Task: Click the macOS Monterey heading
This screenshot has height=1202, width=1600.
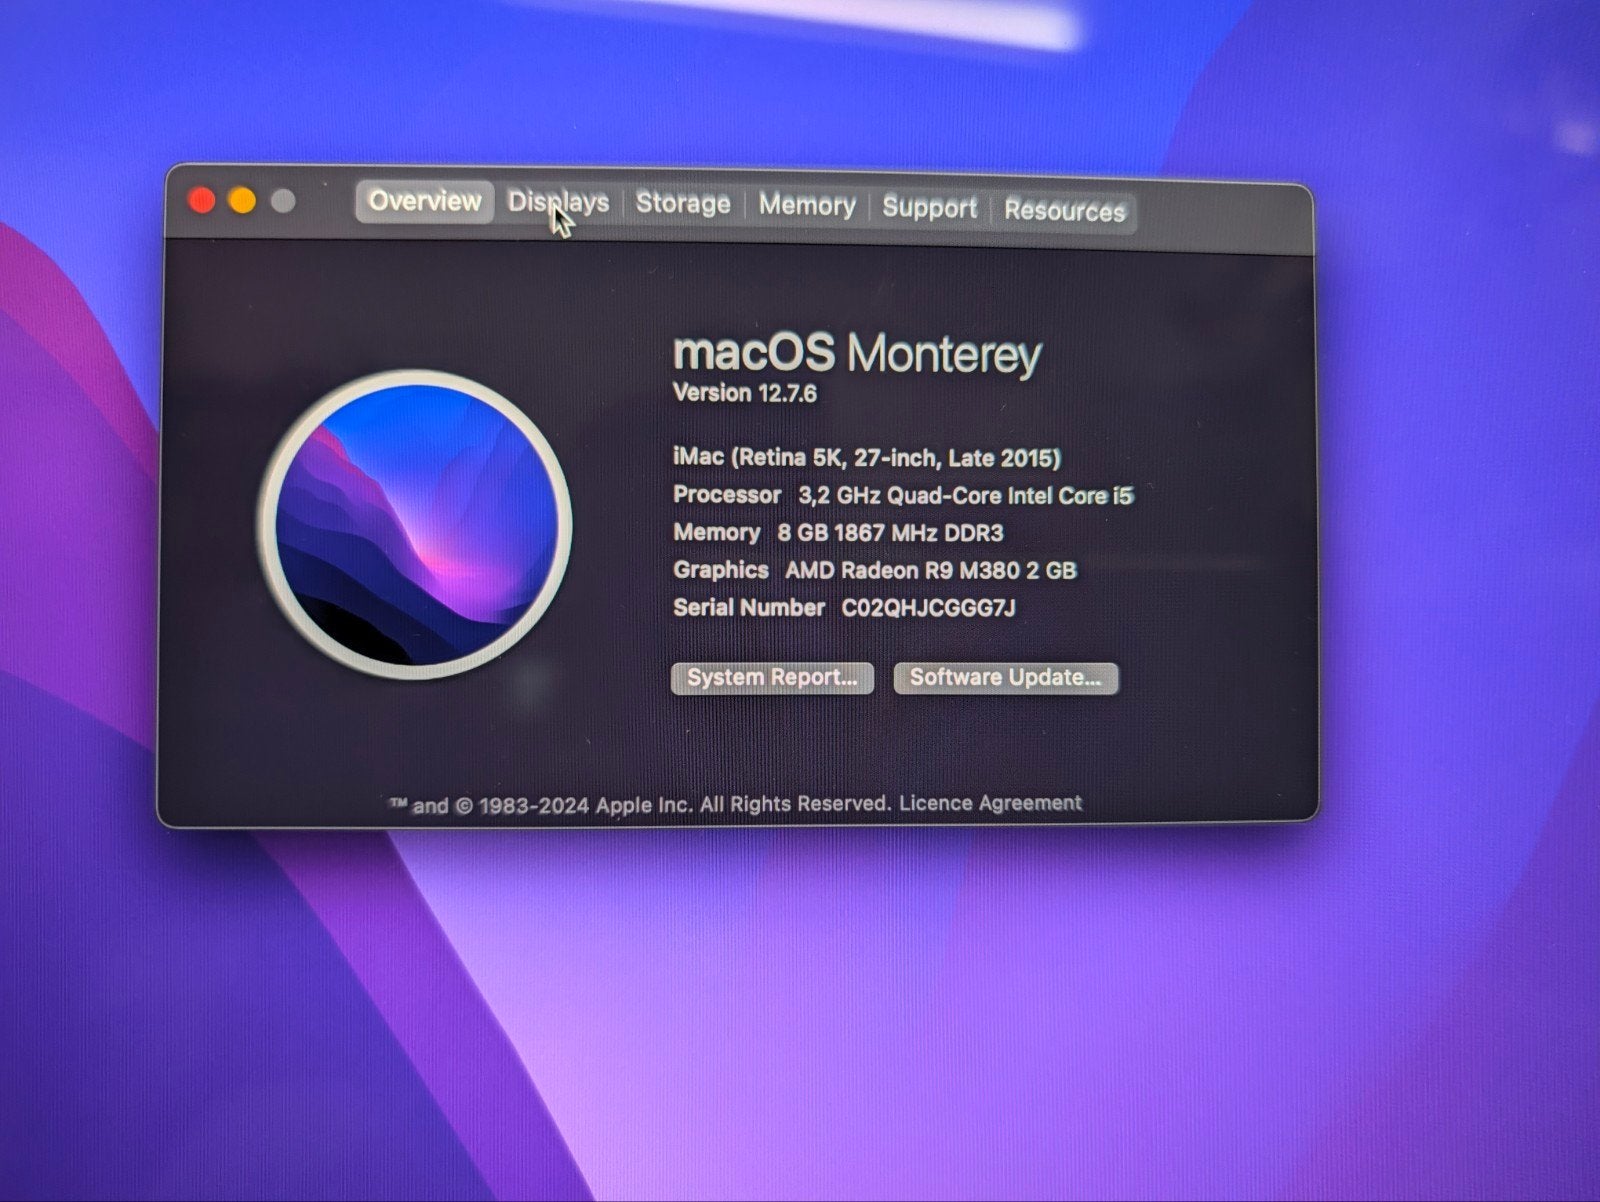Action: tap(857, 353)
